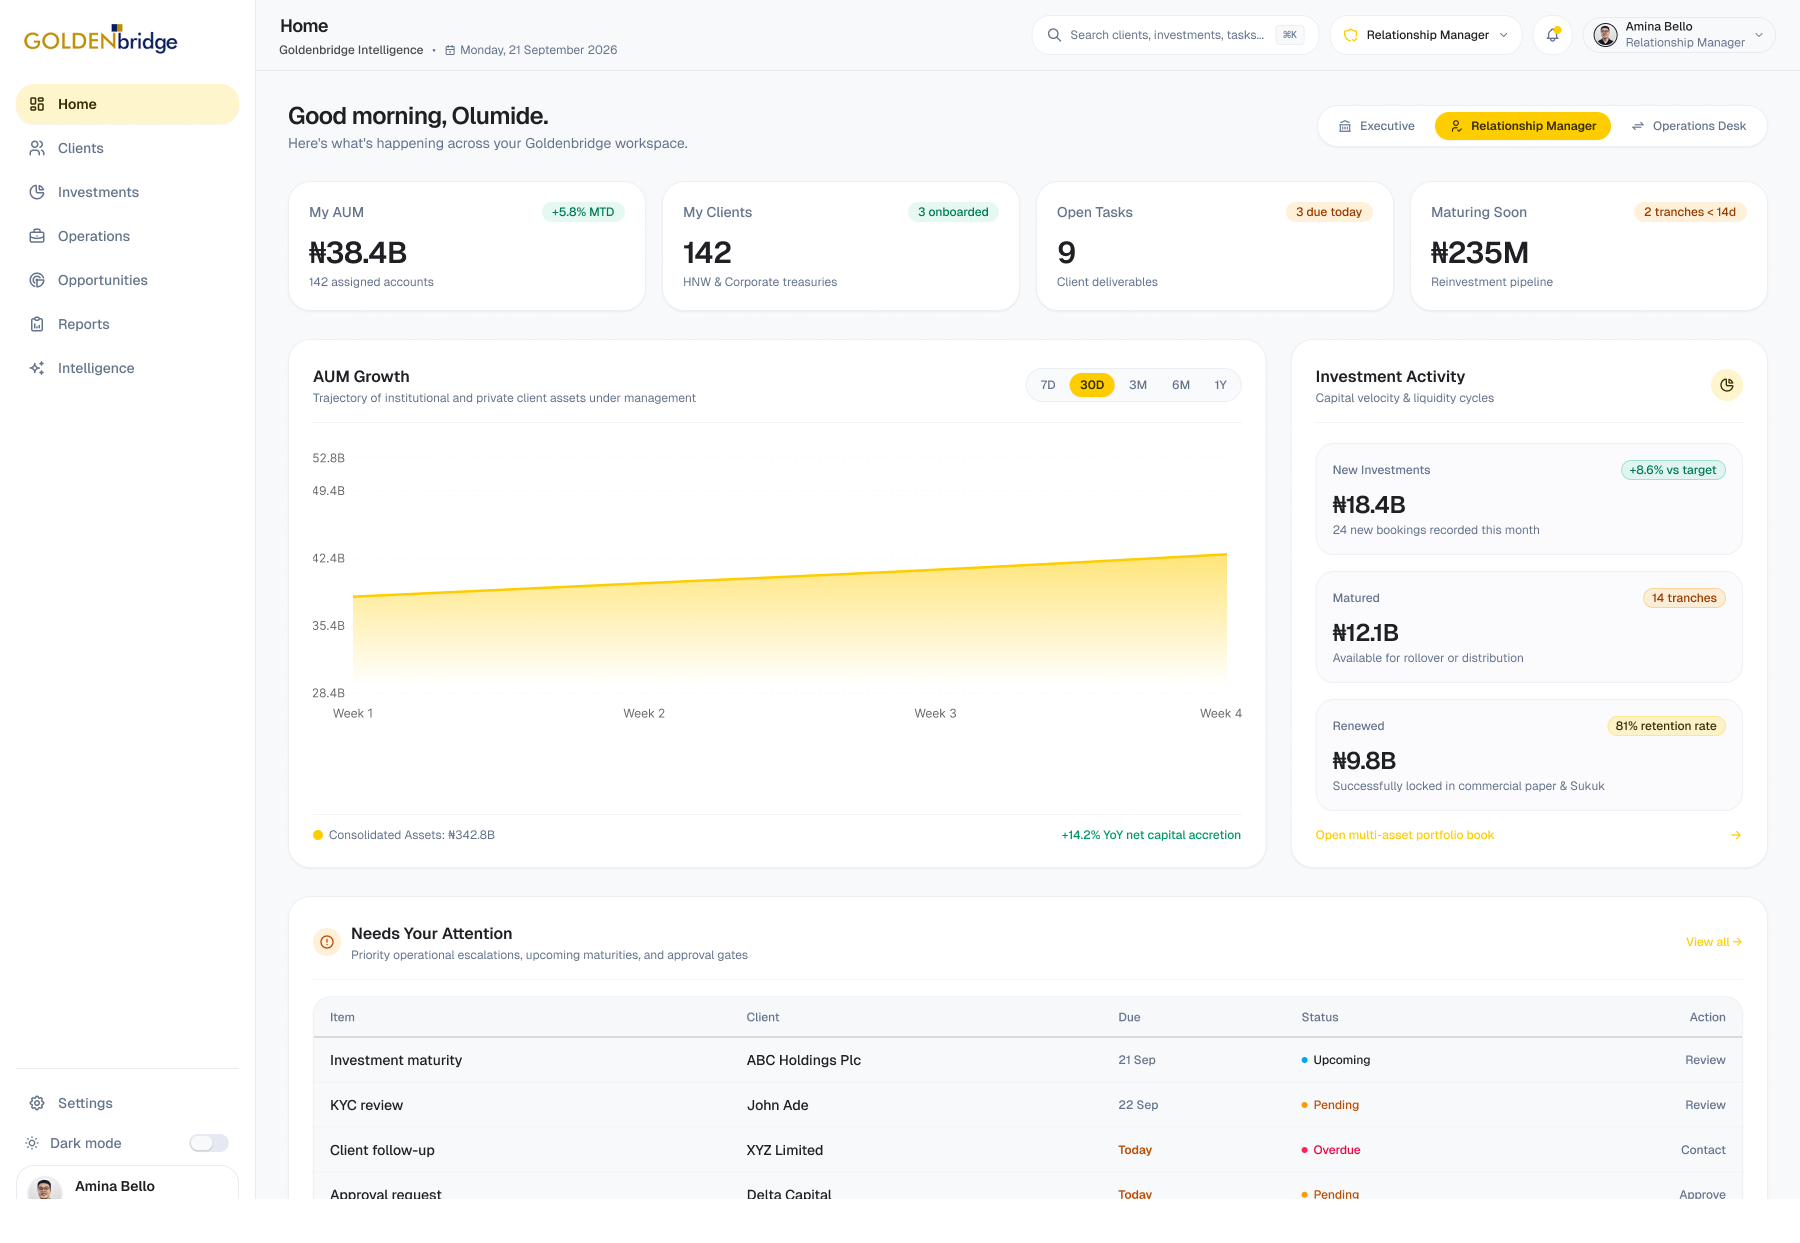
Task: Open multi-asset portfolio book link
Action: click(x=1404, y=835)
